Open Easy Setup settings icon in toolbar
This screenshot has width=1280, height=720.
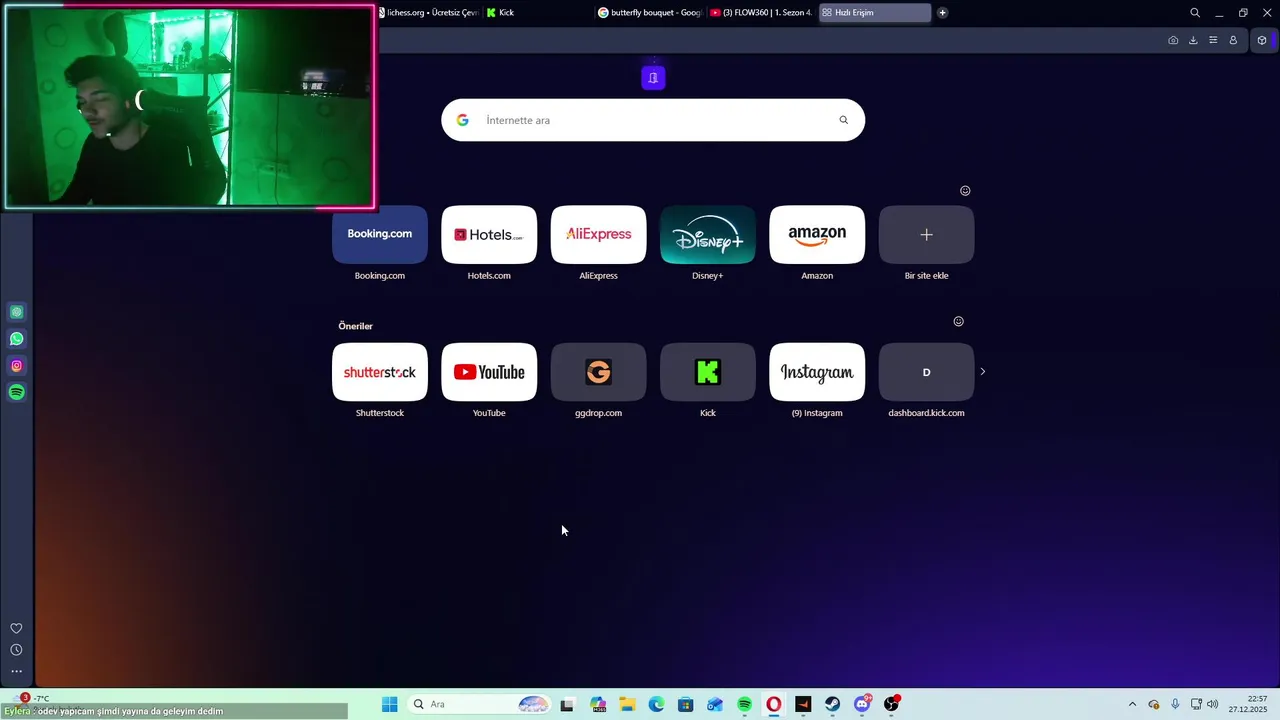[x=1213, y=40]
